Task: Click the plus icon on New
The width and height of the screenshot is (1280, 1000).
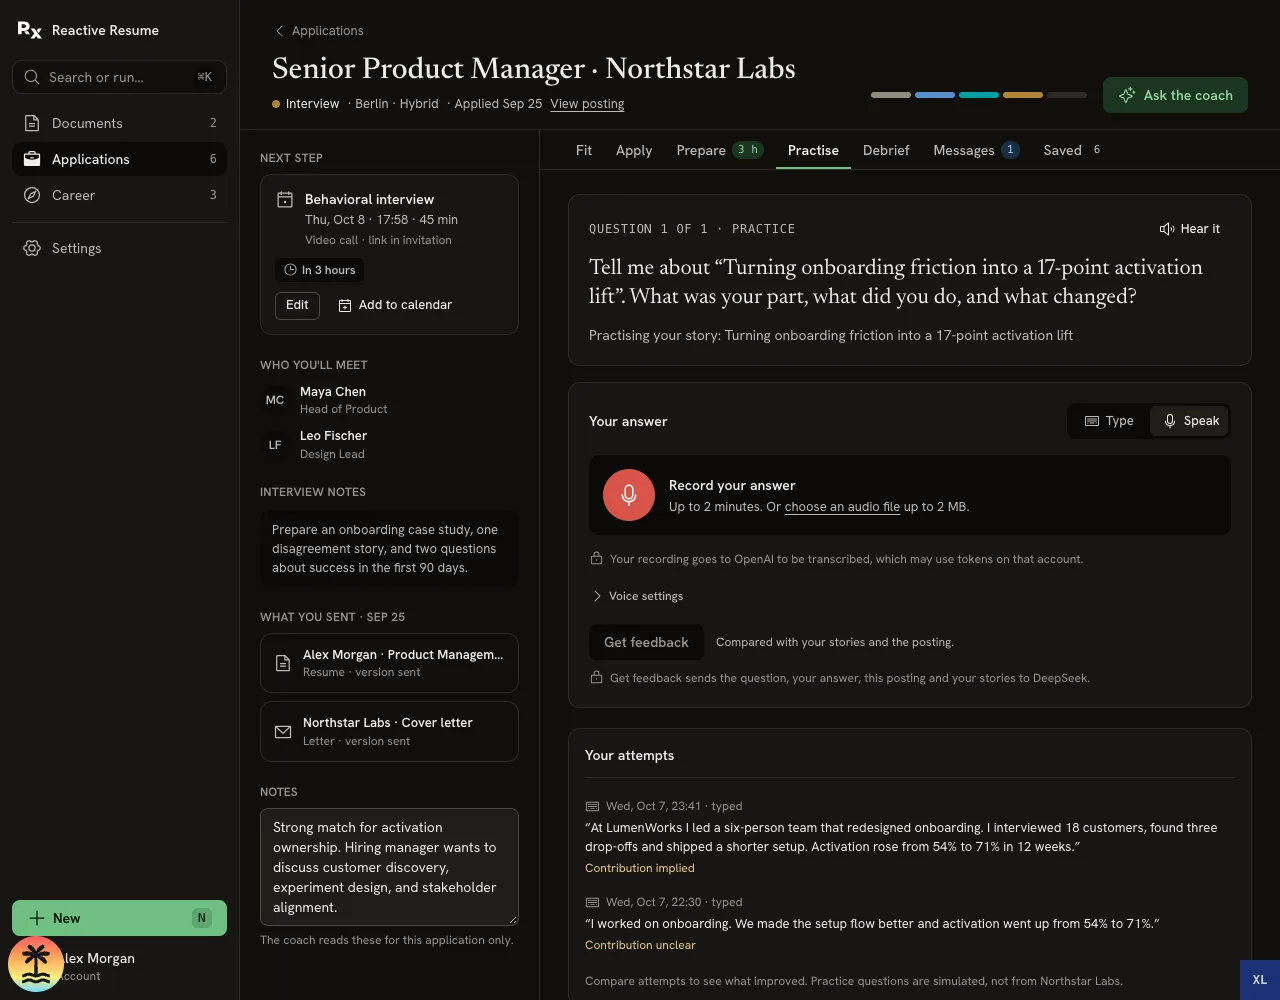Action: pyautogui.click(x=37, y=918)
